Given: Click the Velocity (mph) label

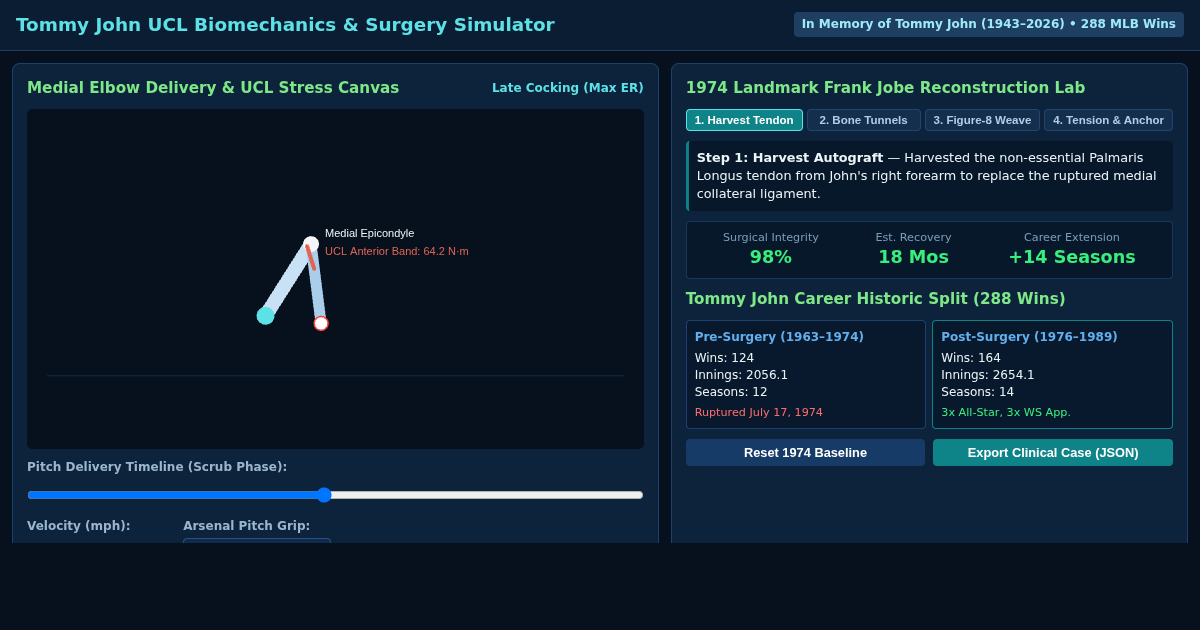Looking at the screenshot, I should pos(79,526).
